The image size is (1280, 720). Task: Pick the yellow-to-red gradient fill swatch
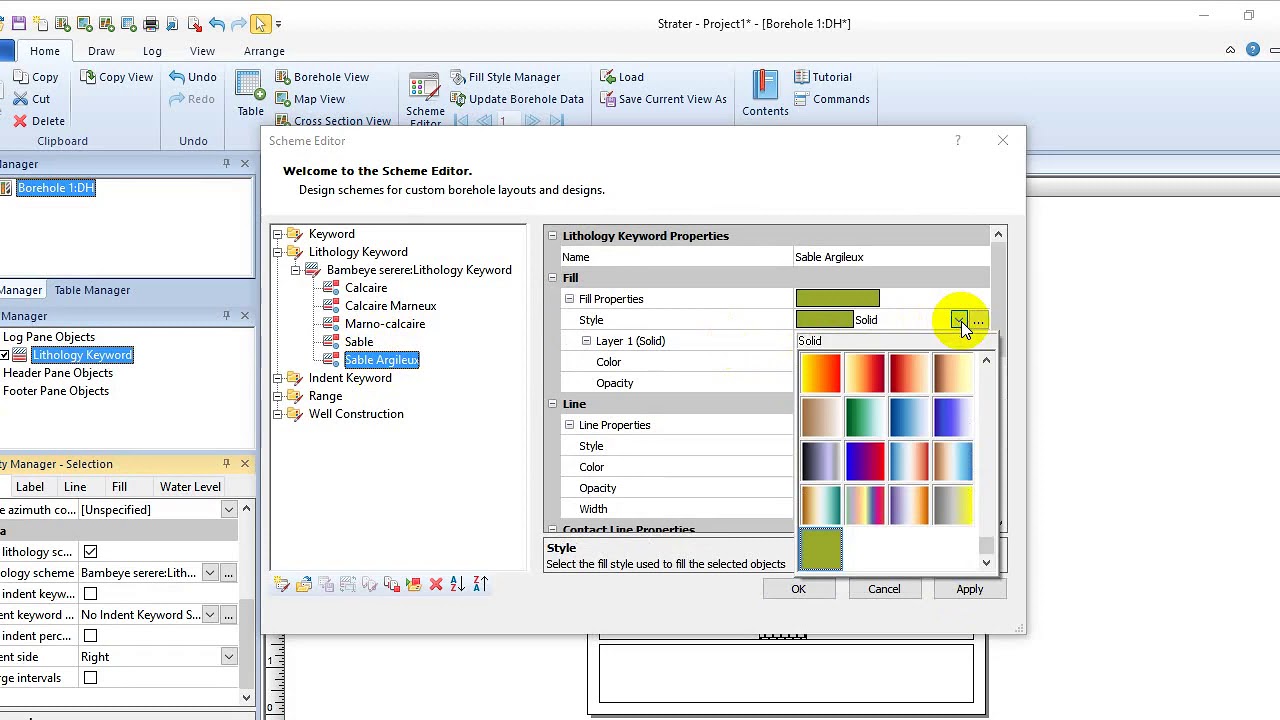click(821, 373)
